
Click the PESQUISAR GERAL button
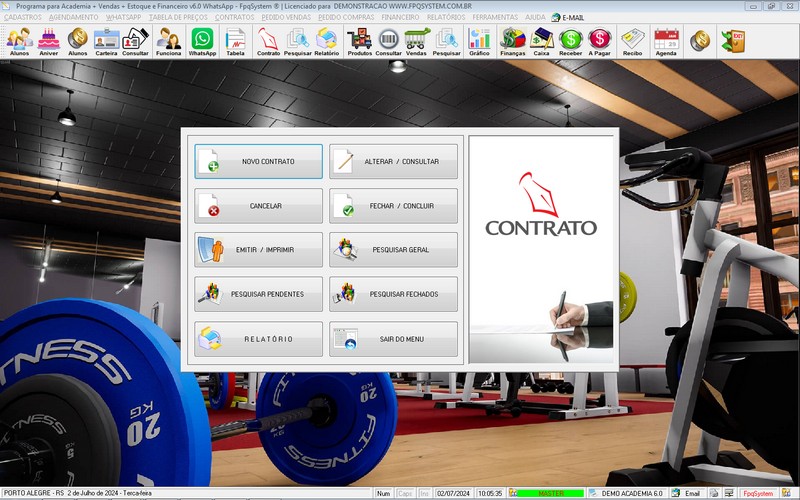click(393, 249)
